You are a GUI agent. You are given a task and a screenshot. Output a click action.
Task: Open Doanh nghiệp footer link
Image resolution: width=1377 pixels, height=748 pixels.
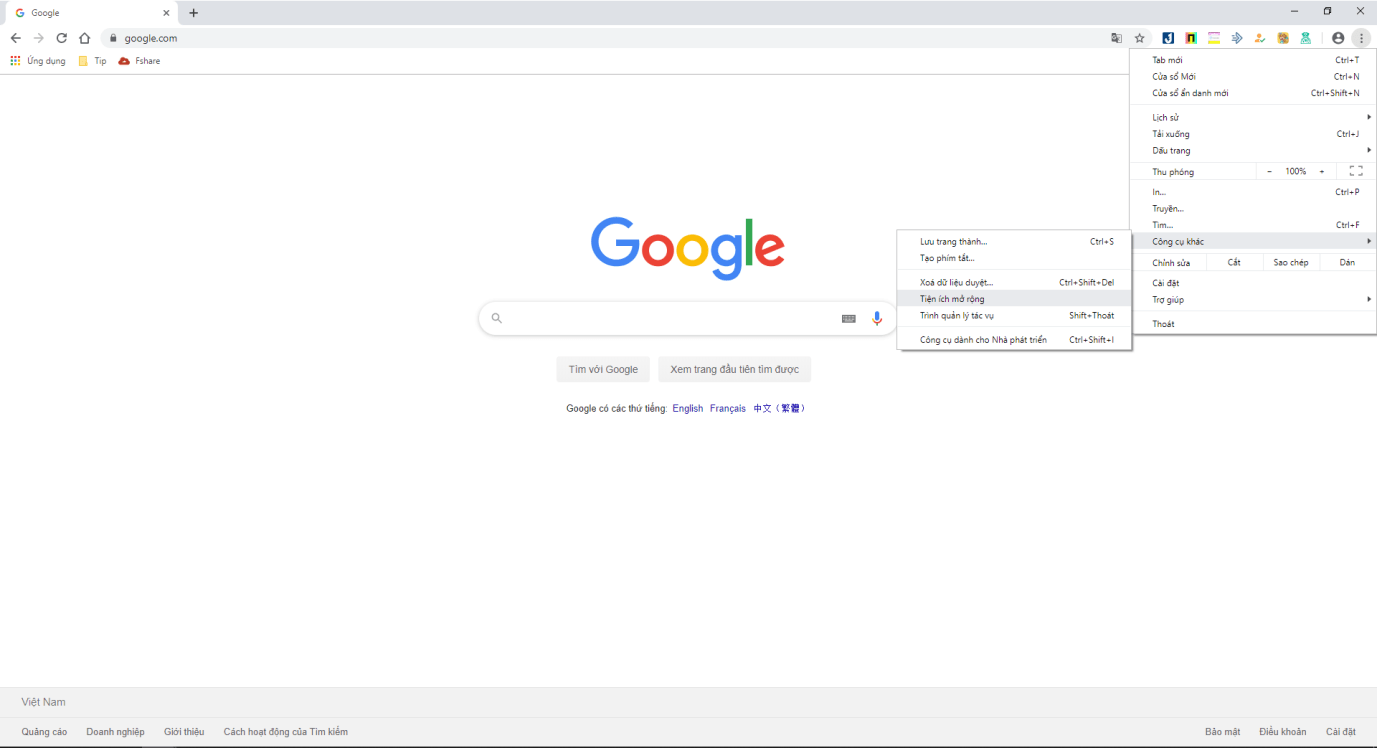(115, 732)
